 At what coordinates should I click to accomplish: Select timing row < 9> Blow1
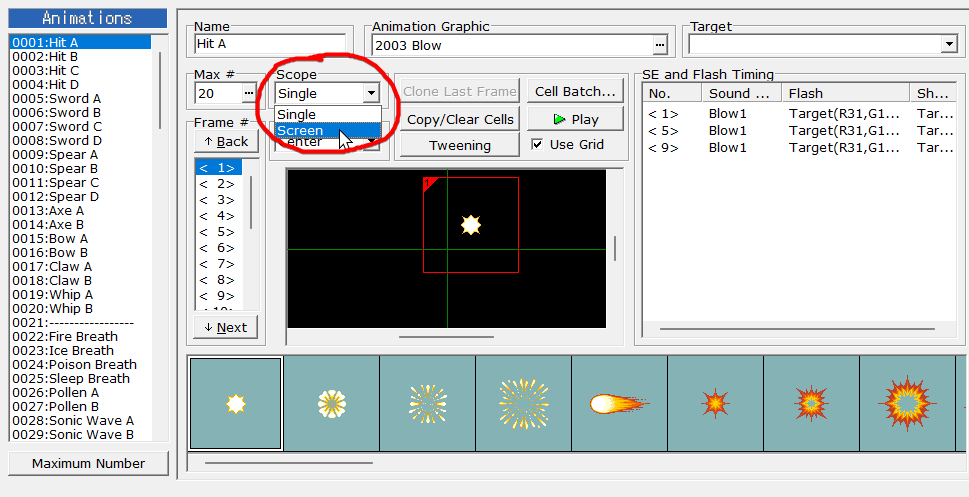click(x=800, y=148)
